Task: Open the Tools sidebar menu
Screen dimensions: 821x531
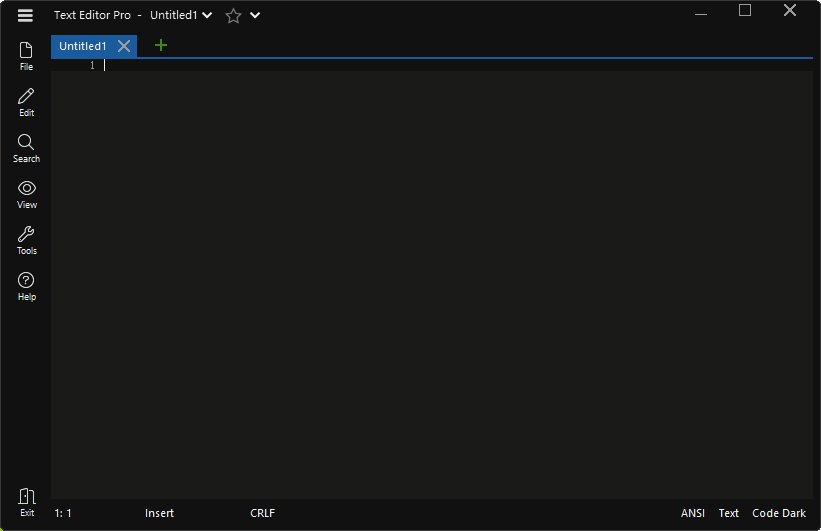Action: (x=26, y=240)
